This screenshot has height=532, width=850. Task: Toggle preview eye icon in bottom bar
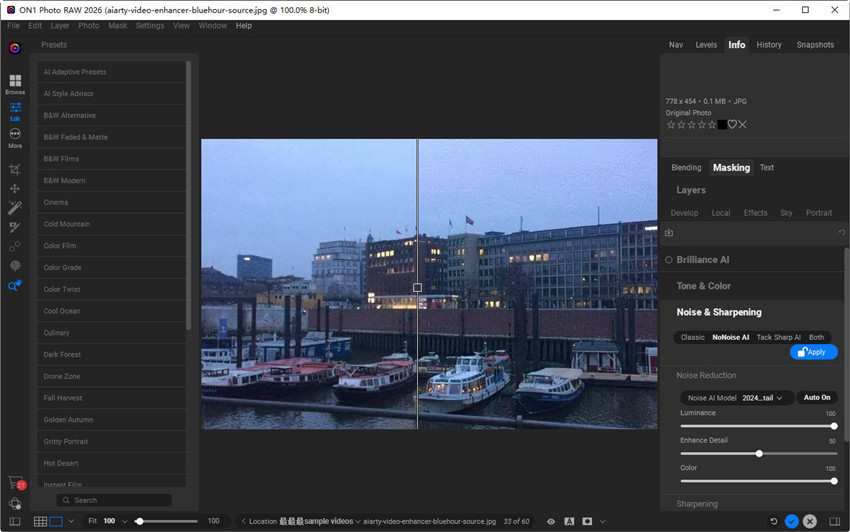pos(551,522)
